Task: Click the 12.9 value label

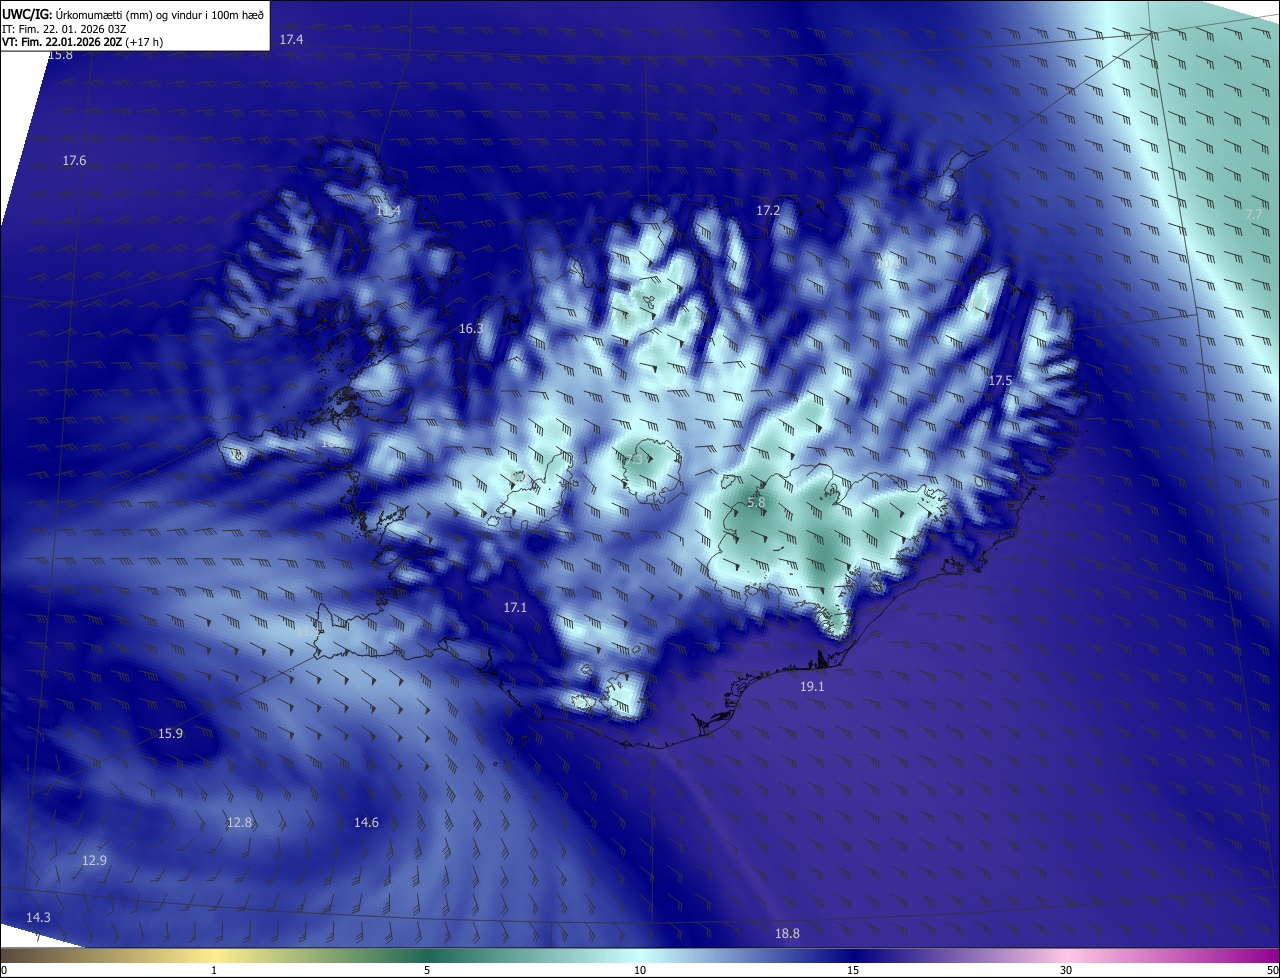Action: tap(94, 861)
